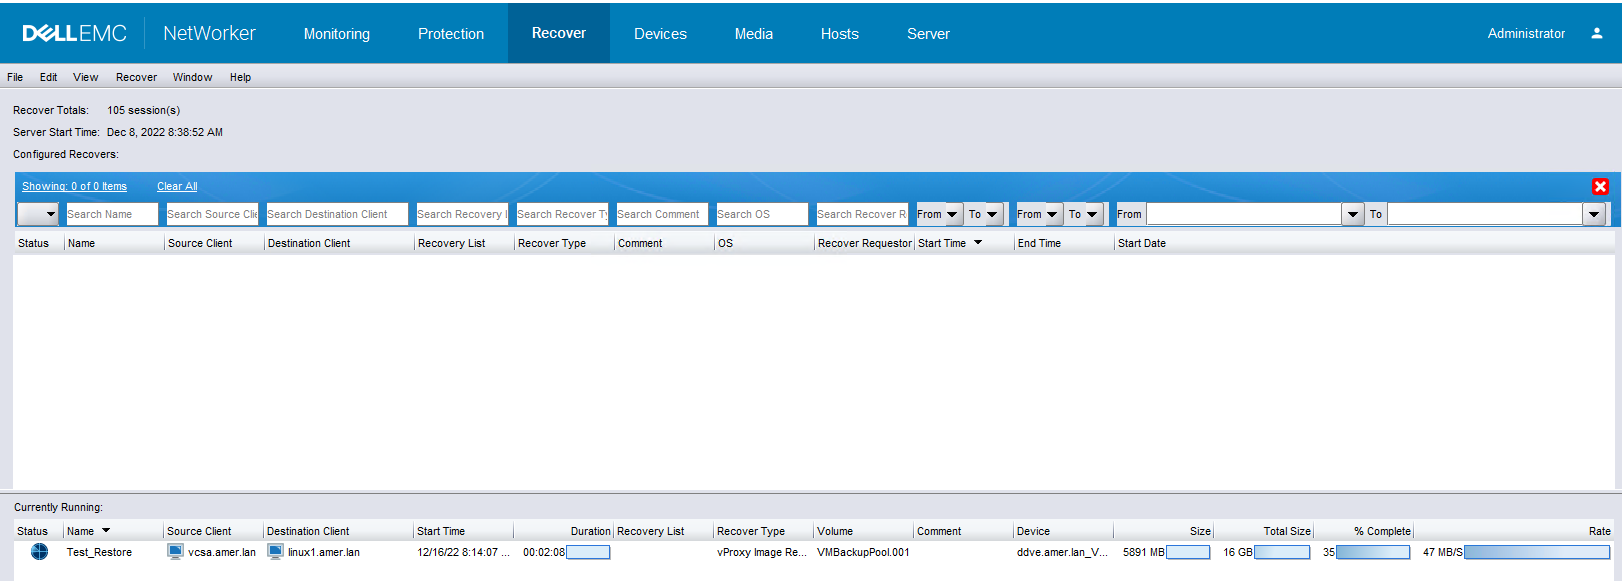
Task: Click the linux1.amer.lan destination client computer icon
Action: coord(275,552)
